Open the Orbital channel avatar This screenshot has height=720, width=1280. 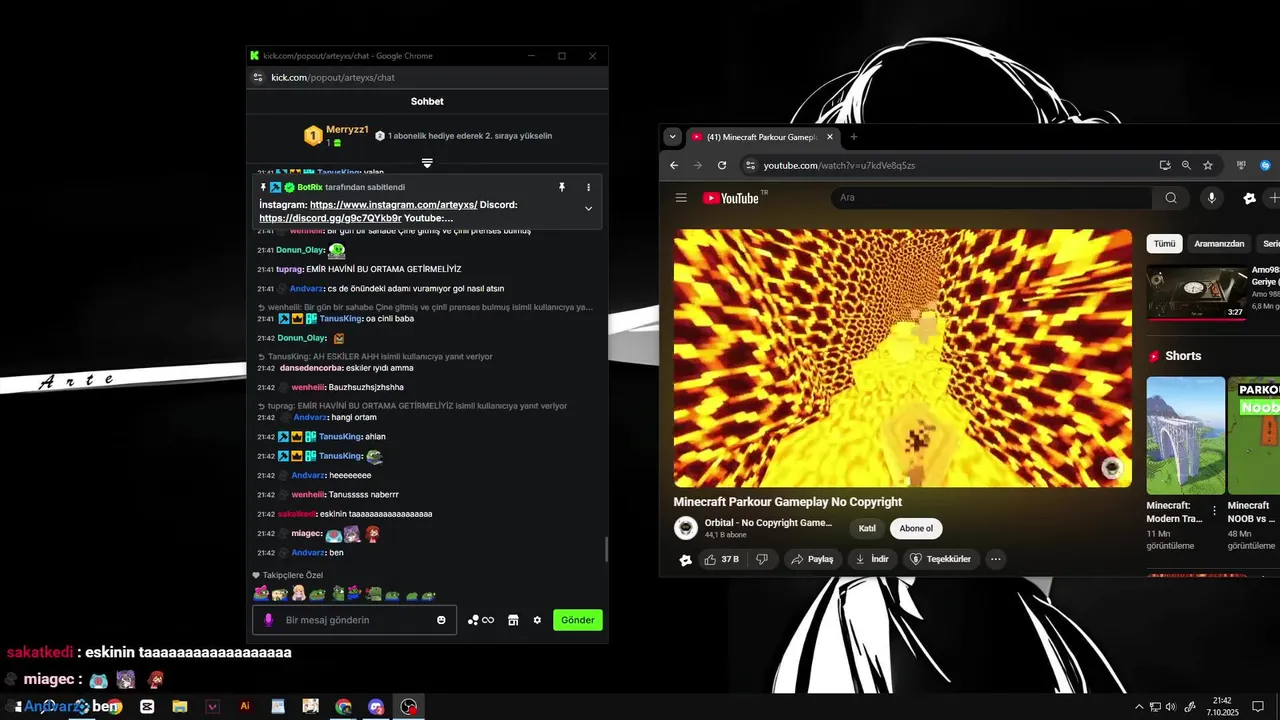[686, 528]
